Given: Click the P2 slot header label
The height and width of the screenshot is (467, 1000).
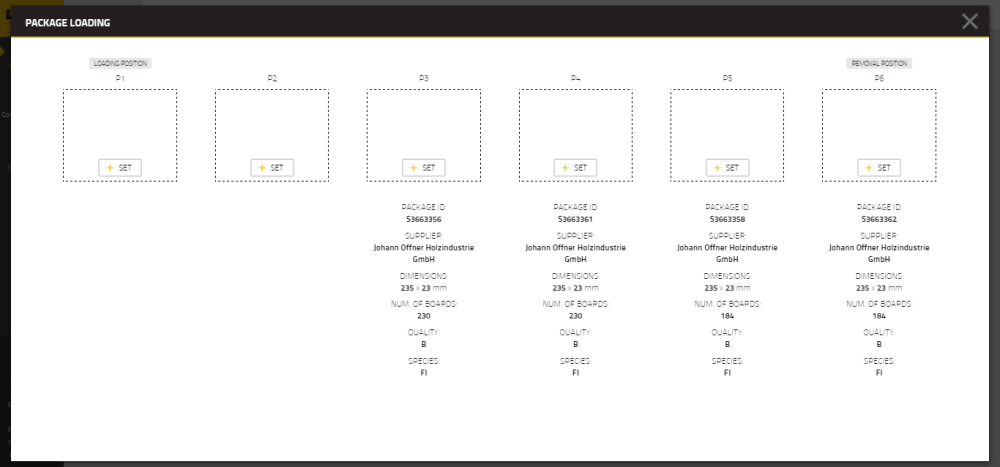Looking at the screenshot, I should tap(272, 78).
